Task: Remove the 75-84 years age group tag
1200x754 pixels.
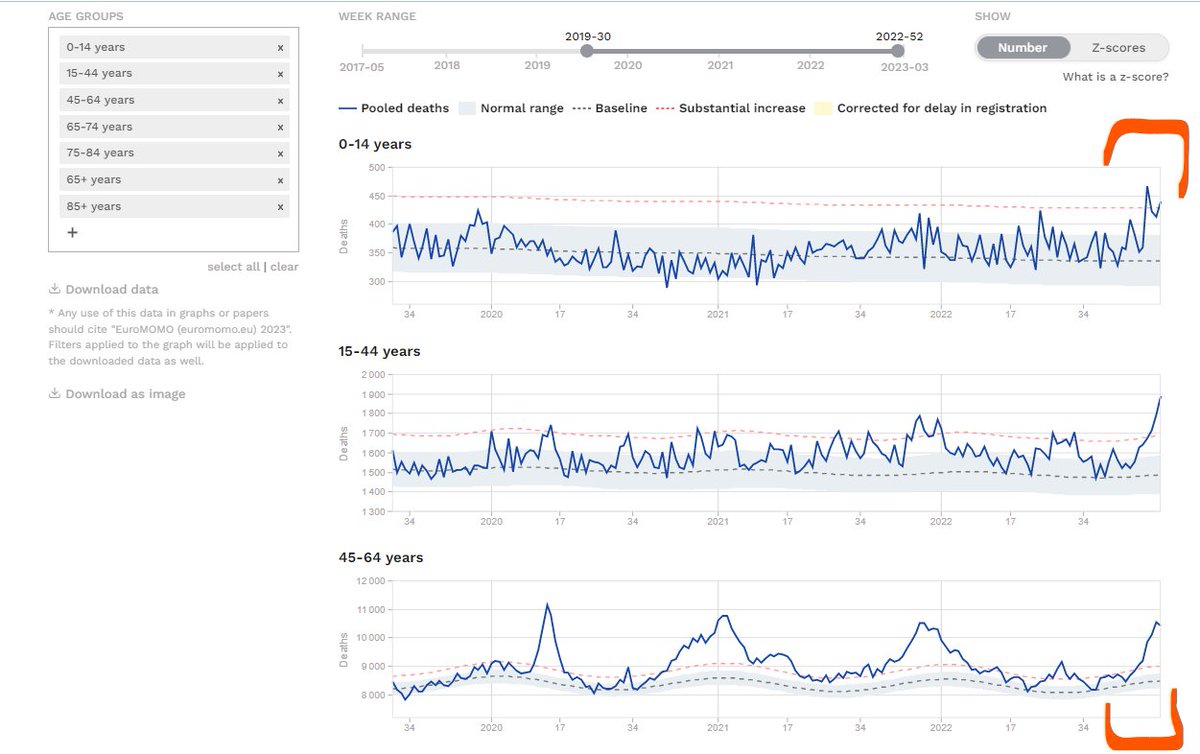Action: [x=280, y=153]
